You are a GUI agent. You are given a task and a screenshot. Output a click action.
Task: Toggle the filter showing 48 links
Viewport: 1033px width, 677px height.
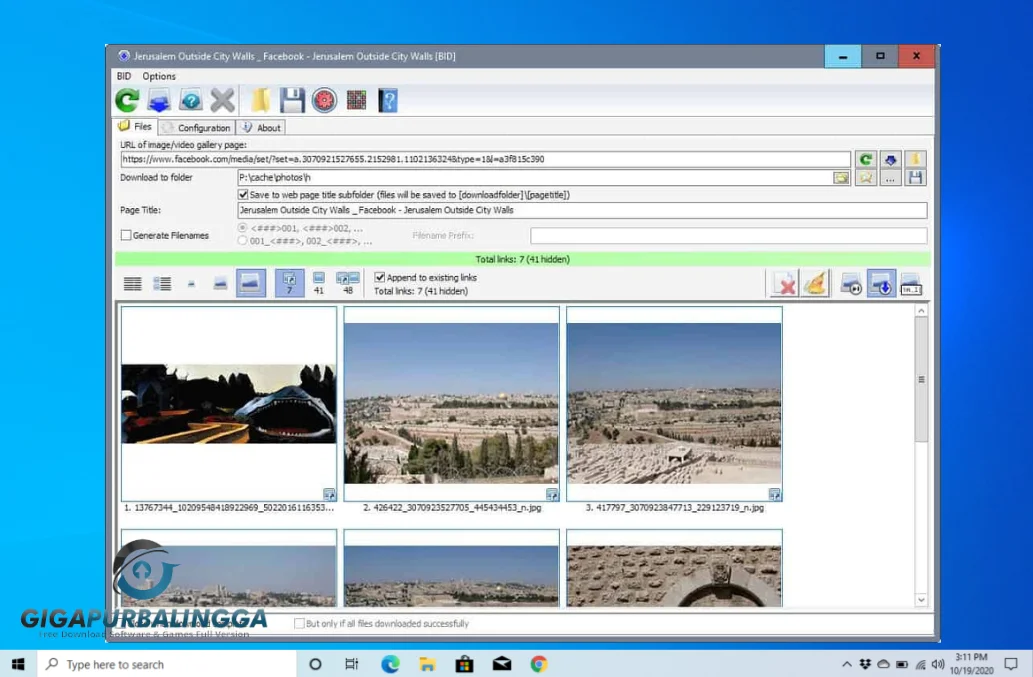pos(348,283)
